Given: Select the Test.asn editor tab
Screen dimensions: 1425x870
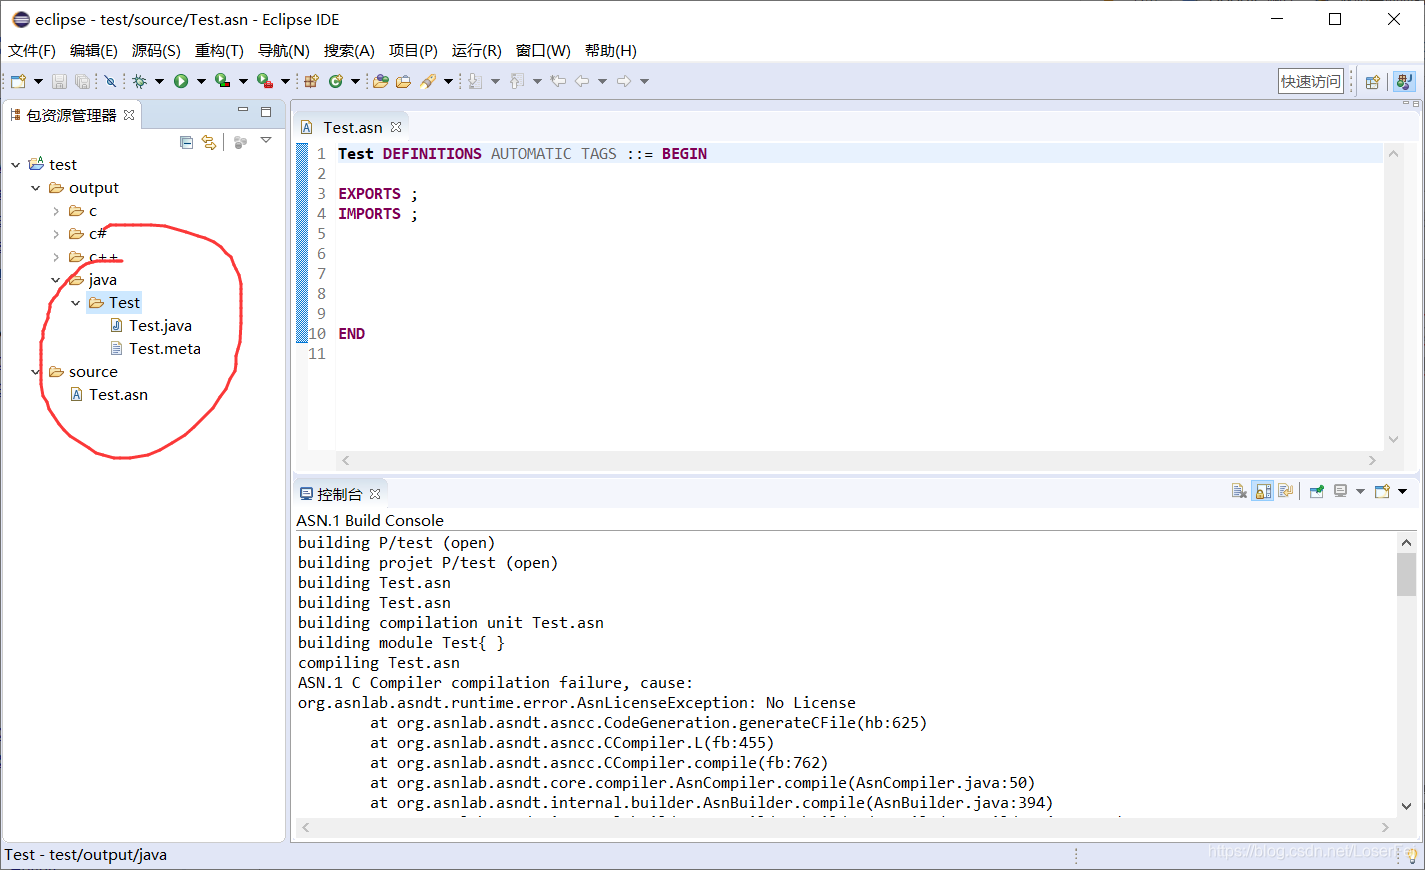Looking at the screenshot, I should [x=352, y=128].
